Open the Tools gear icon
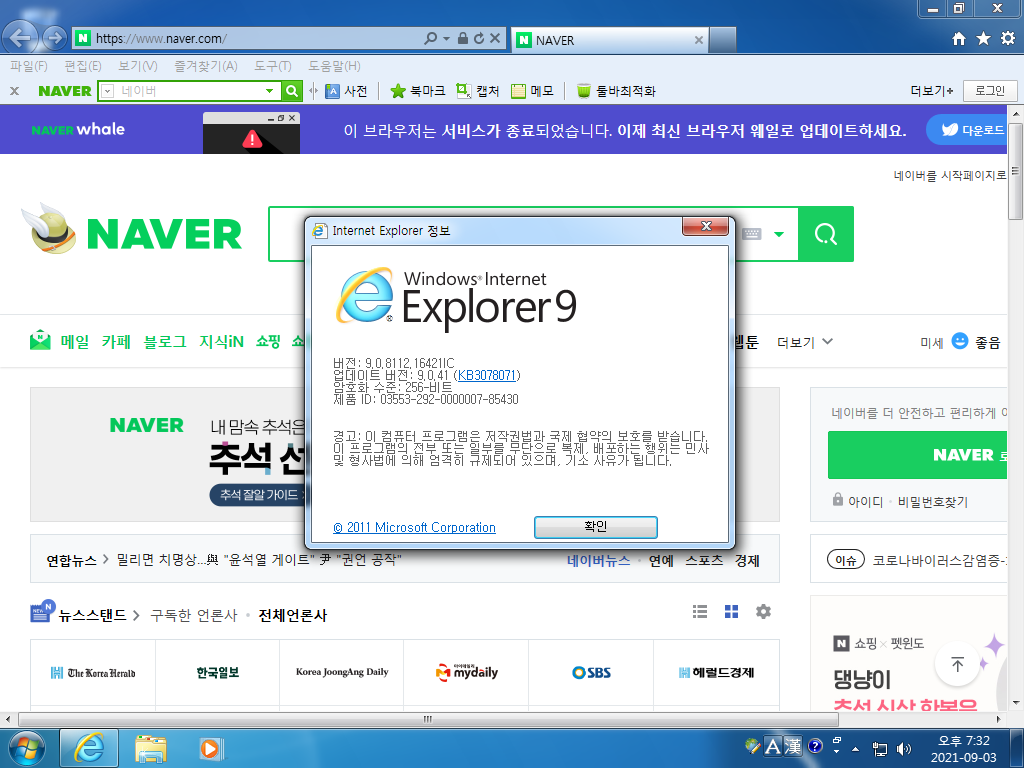 1008,39
